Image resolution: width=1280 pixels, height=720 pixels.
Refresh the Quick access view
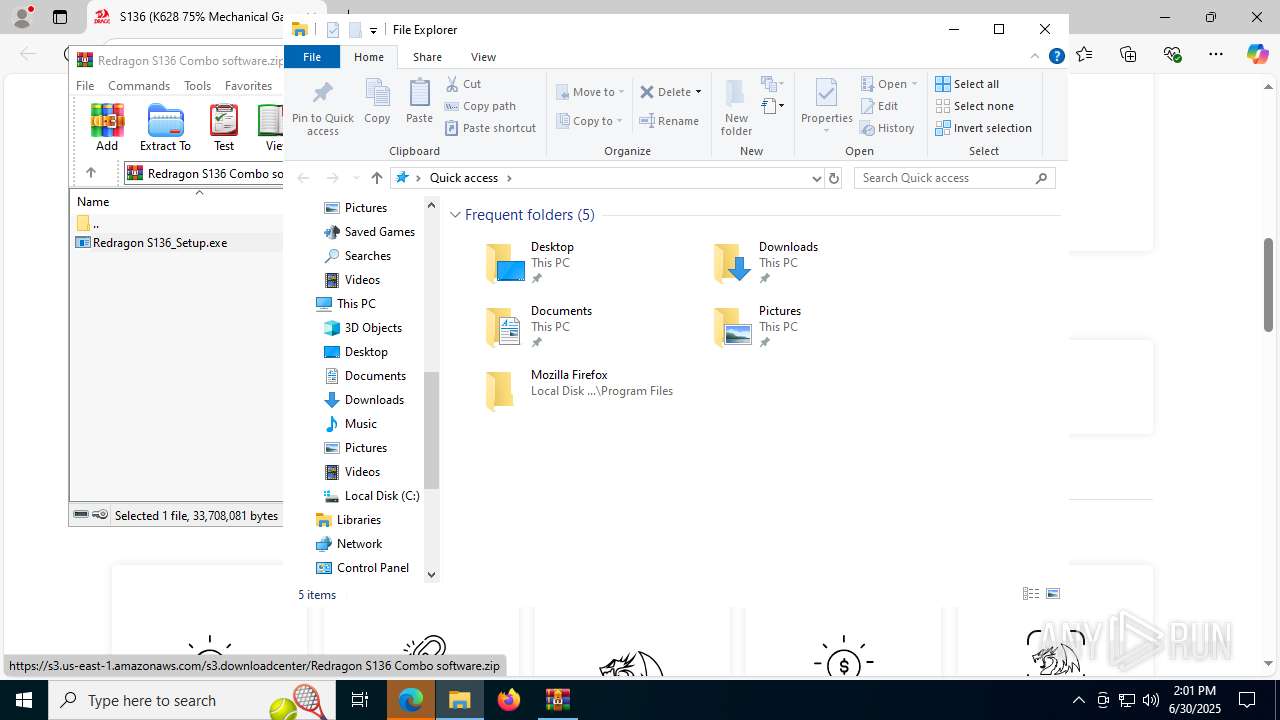(834, 178)
